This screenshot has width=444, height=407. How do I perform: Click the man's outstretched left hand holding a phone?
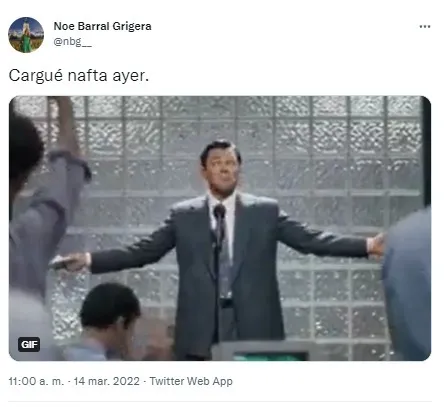click(x=70, y=262)
